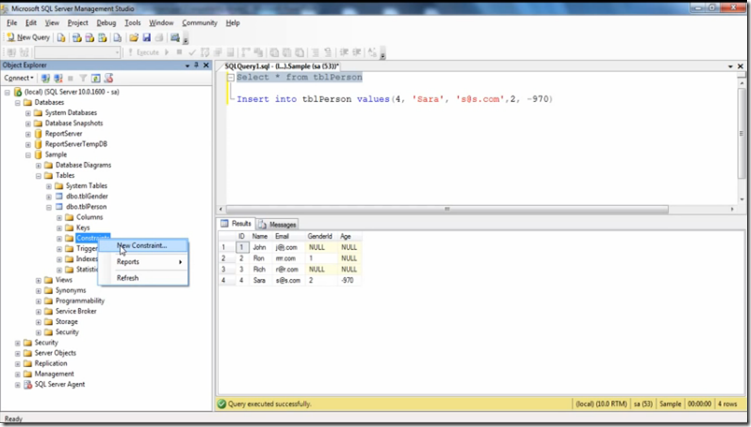Open the View menu
This screenshot has height=427, width=751.
tap(52, 22)
